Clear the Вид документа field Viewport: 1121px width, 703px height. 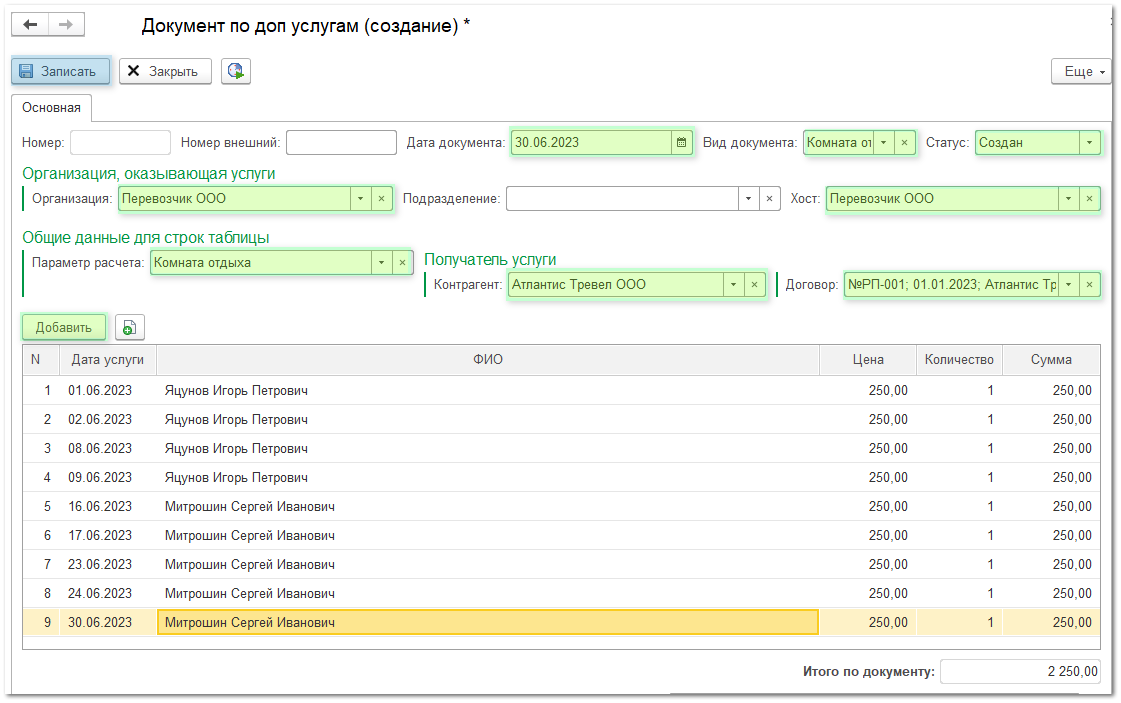(904, 143)
